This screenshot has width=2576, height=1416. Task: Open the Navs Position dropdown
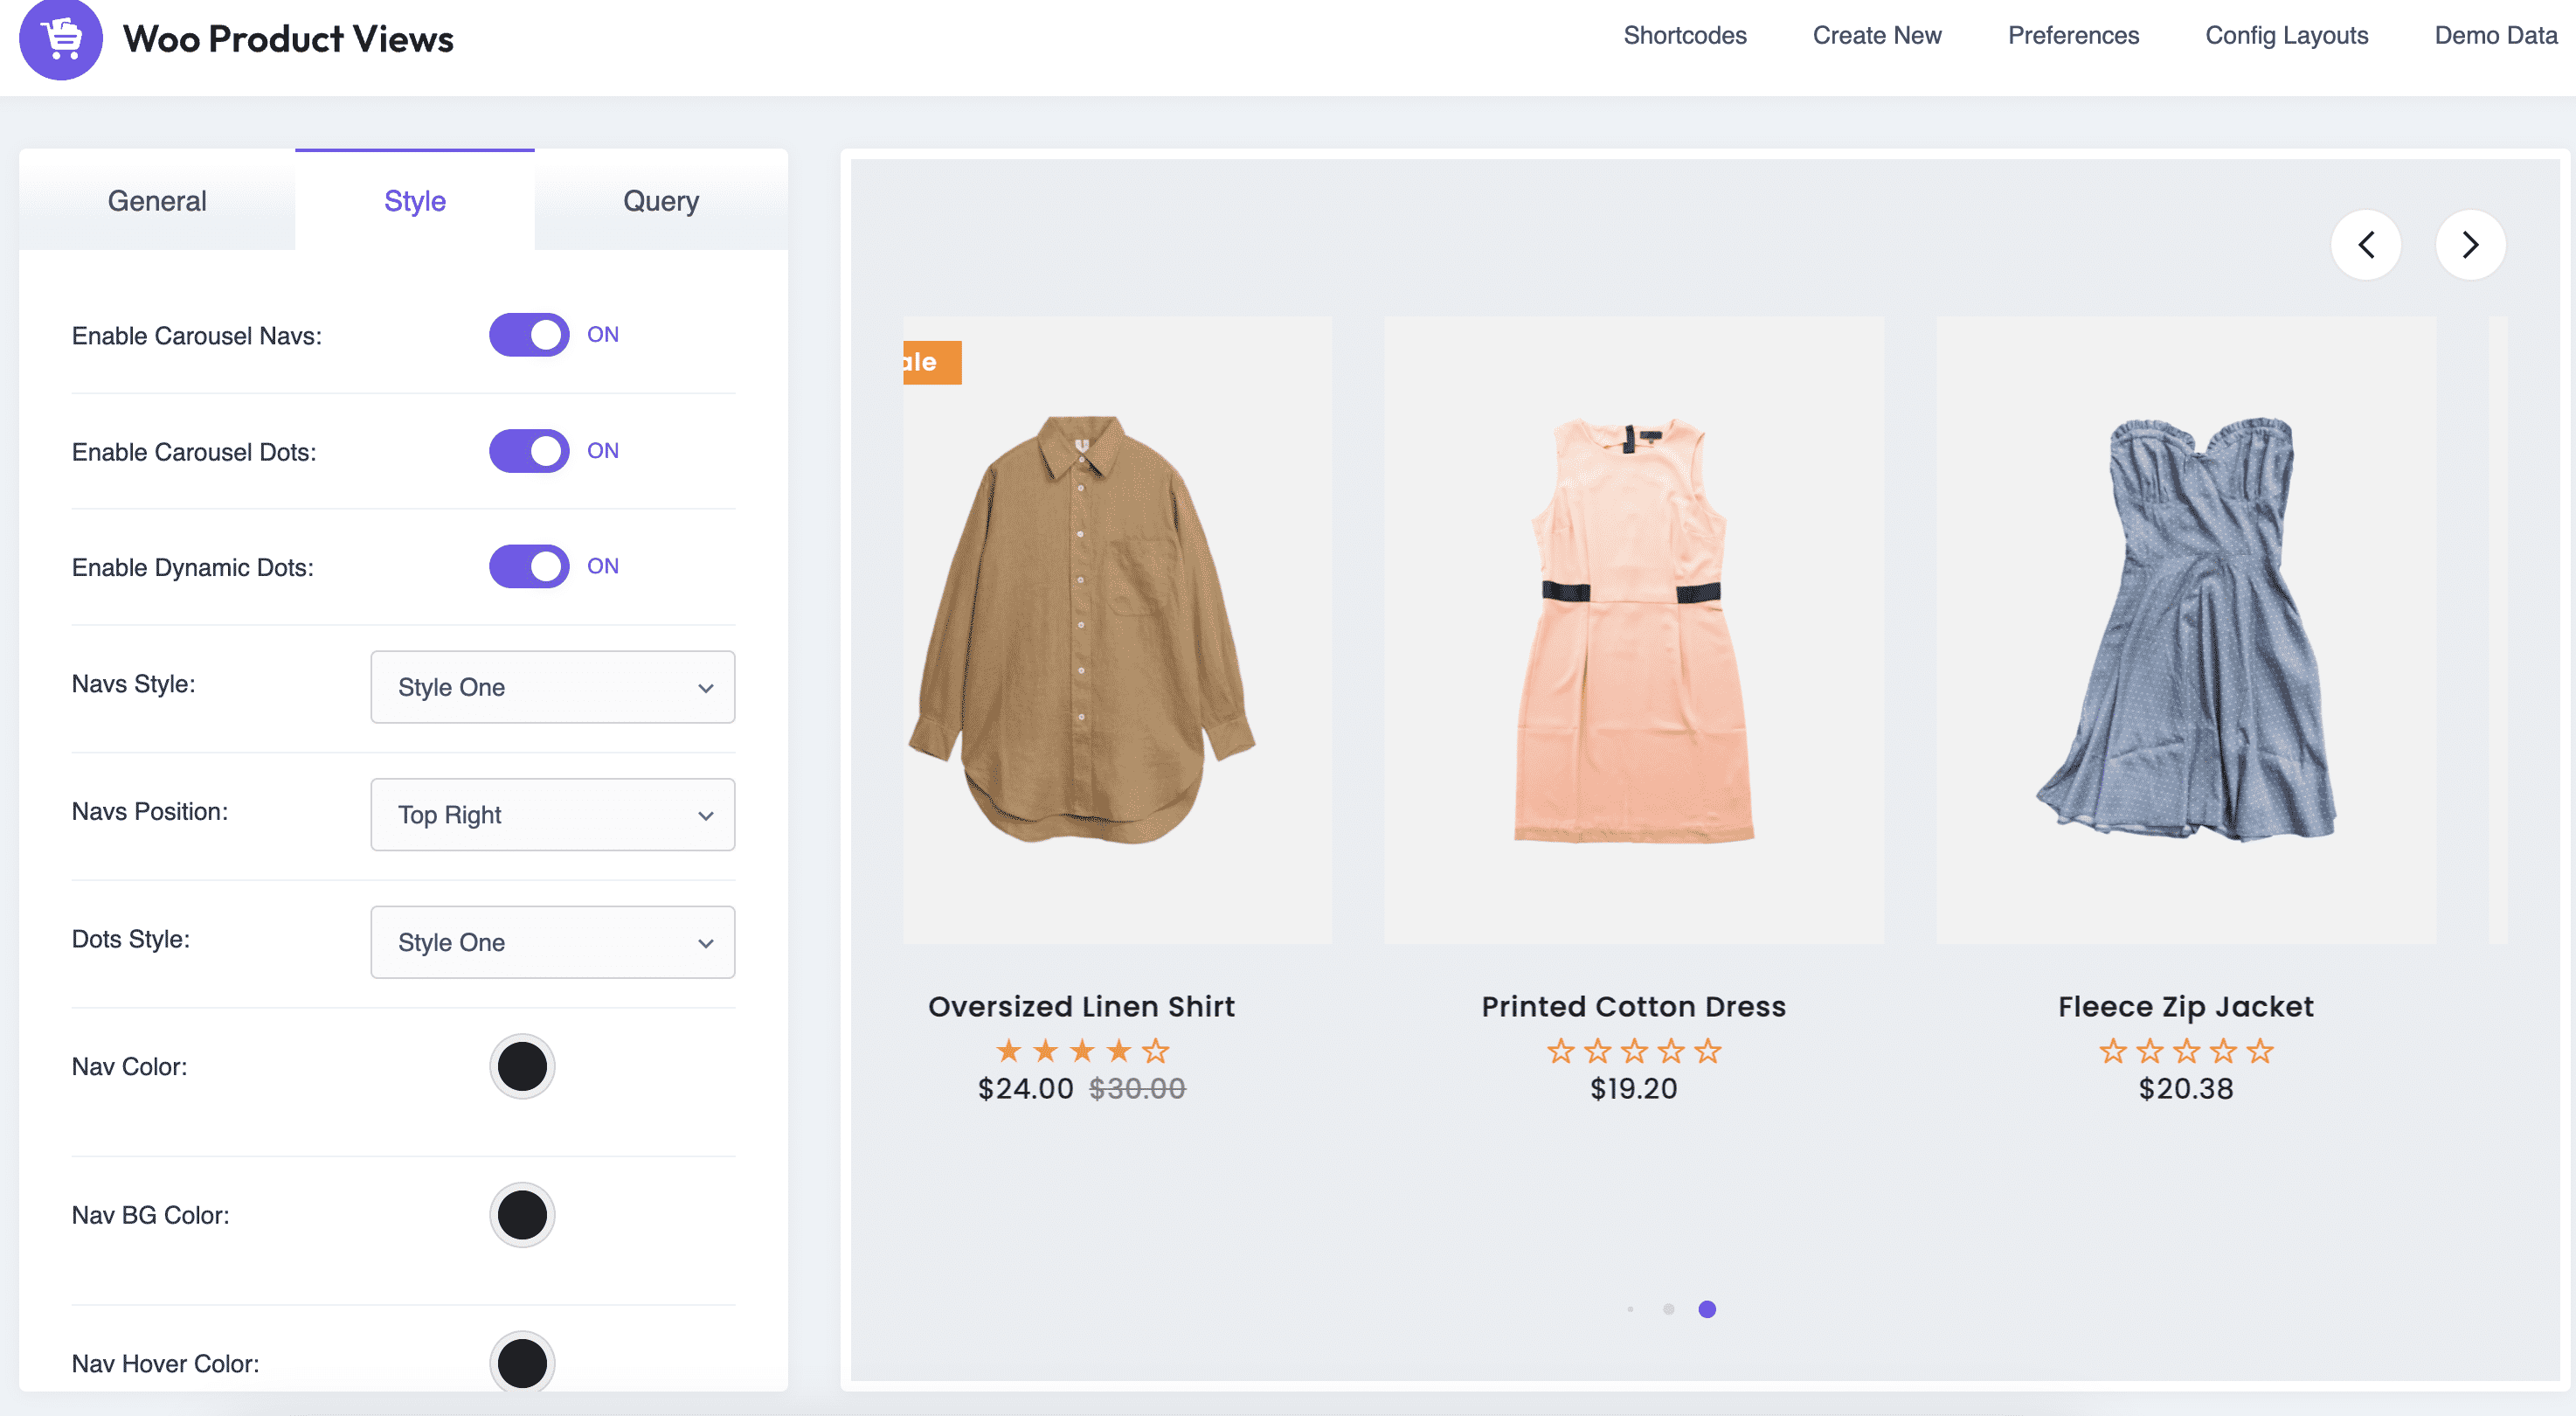tap(553, 815)
